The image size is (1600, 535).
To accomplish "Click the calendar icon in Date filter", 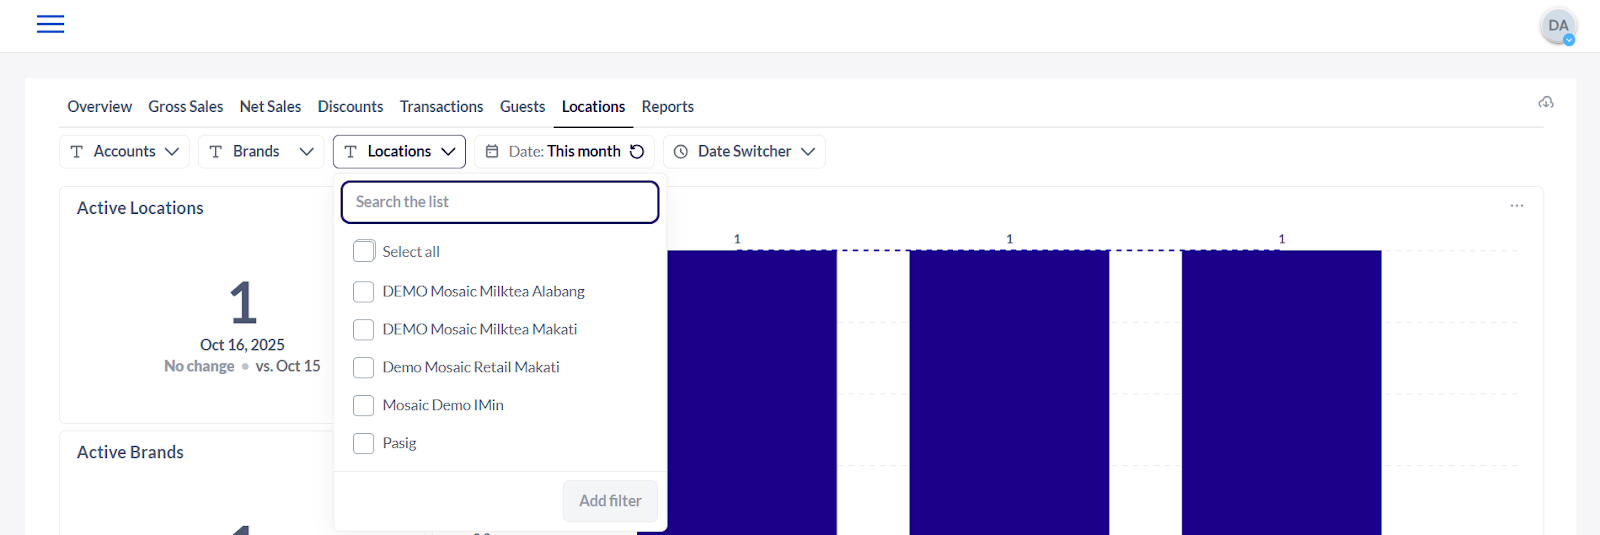I will [x=492, y=152].
